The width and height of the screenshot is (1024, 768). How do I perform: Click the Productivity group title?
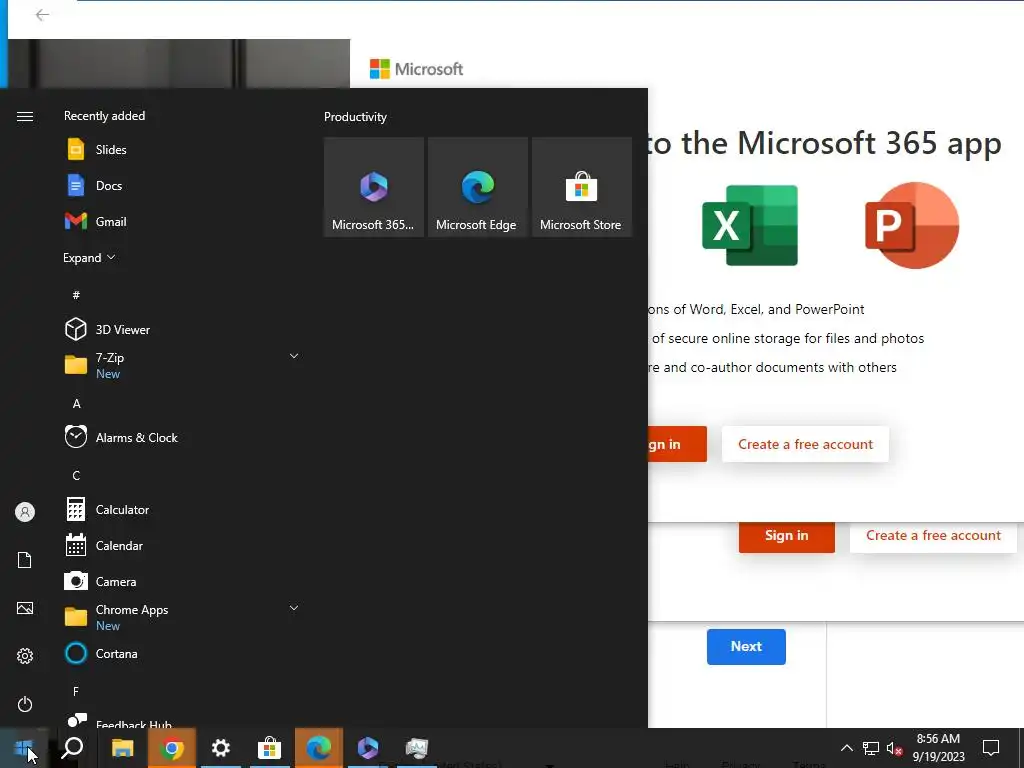(x=355, y=117)
